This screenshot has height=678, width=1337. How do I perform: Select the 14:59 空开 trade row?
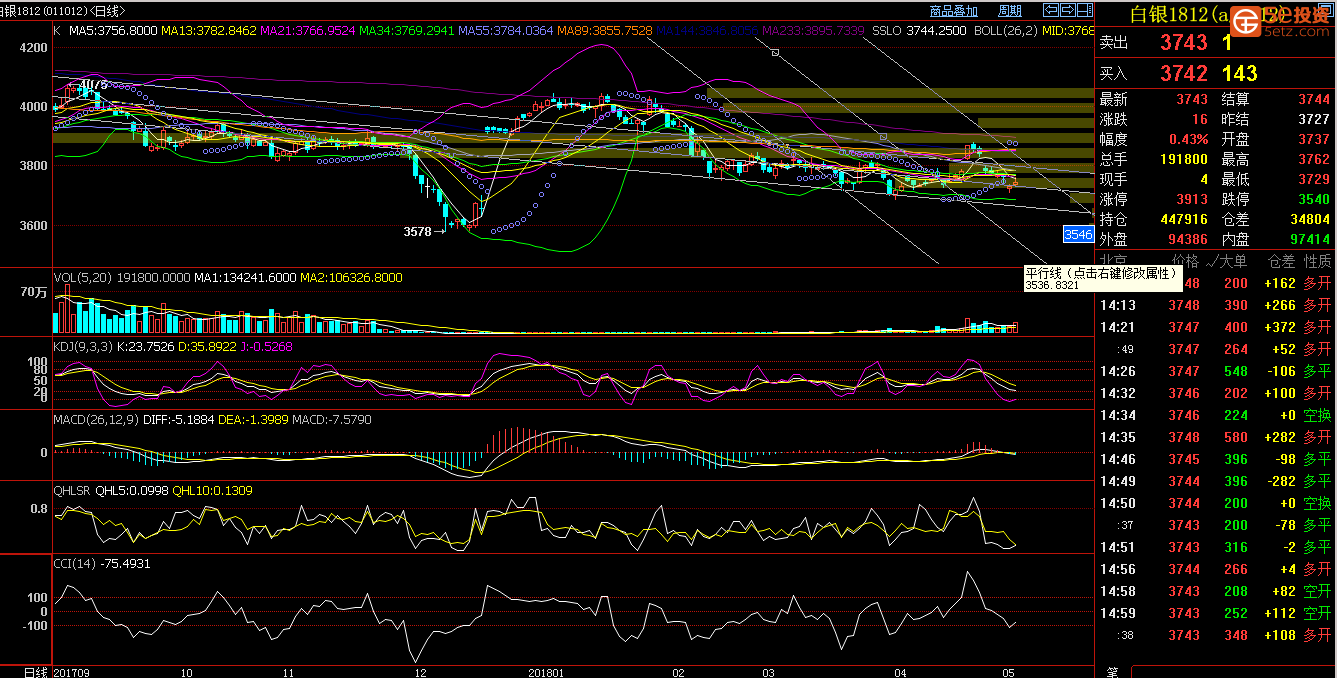pyautogui.click(x=1216, y=613)
